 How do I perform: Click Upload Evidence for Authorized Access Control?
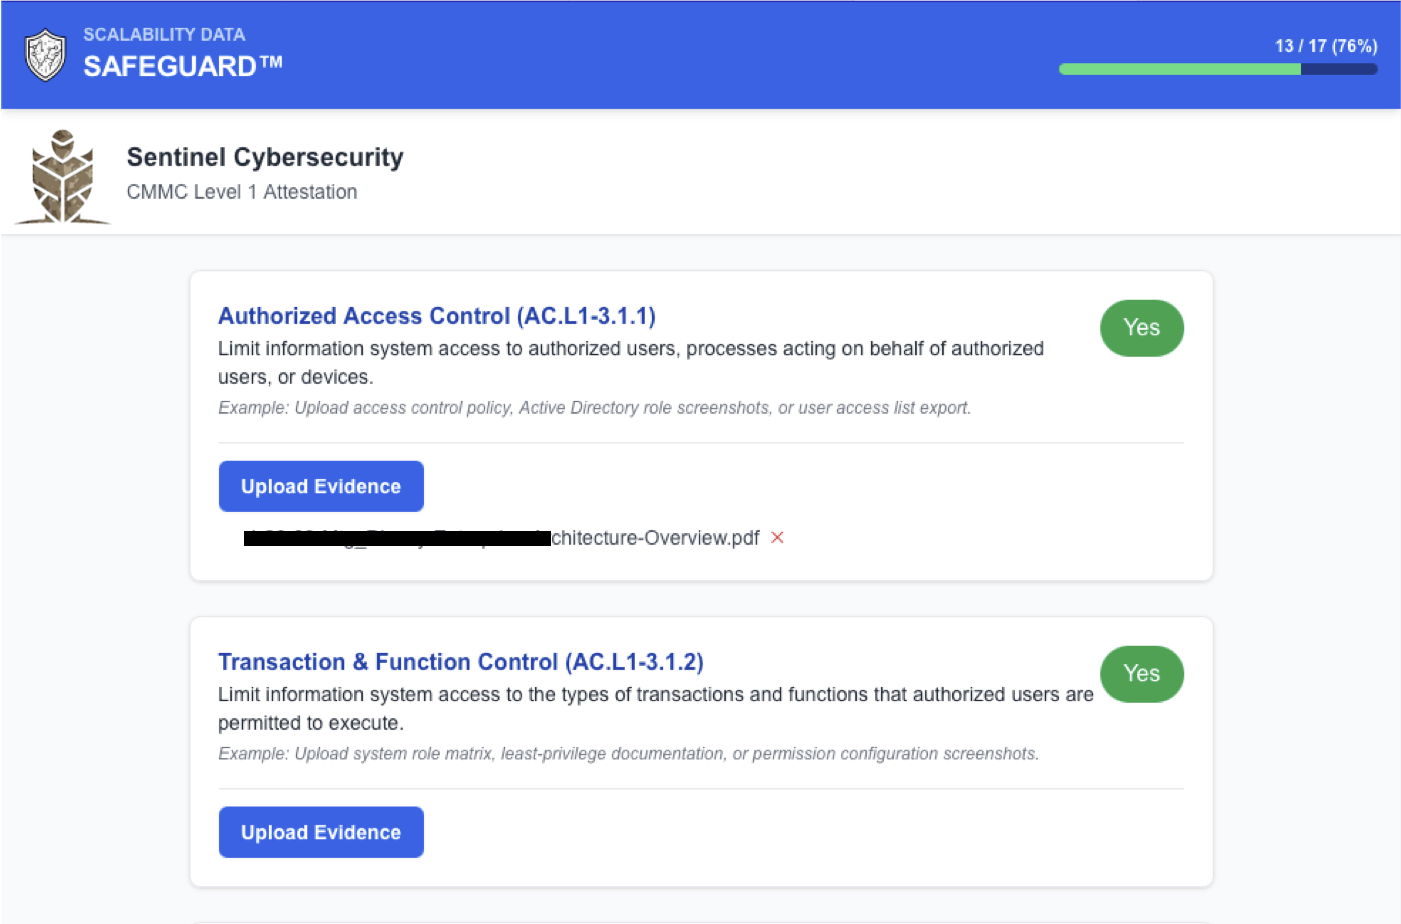(320, 486)
